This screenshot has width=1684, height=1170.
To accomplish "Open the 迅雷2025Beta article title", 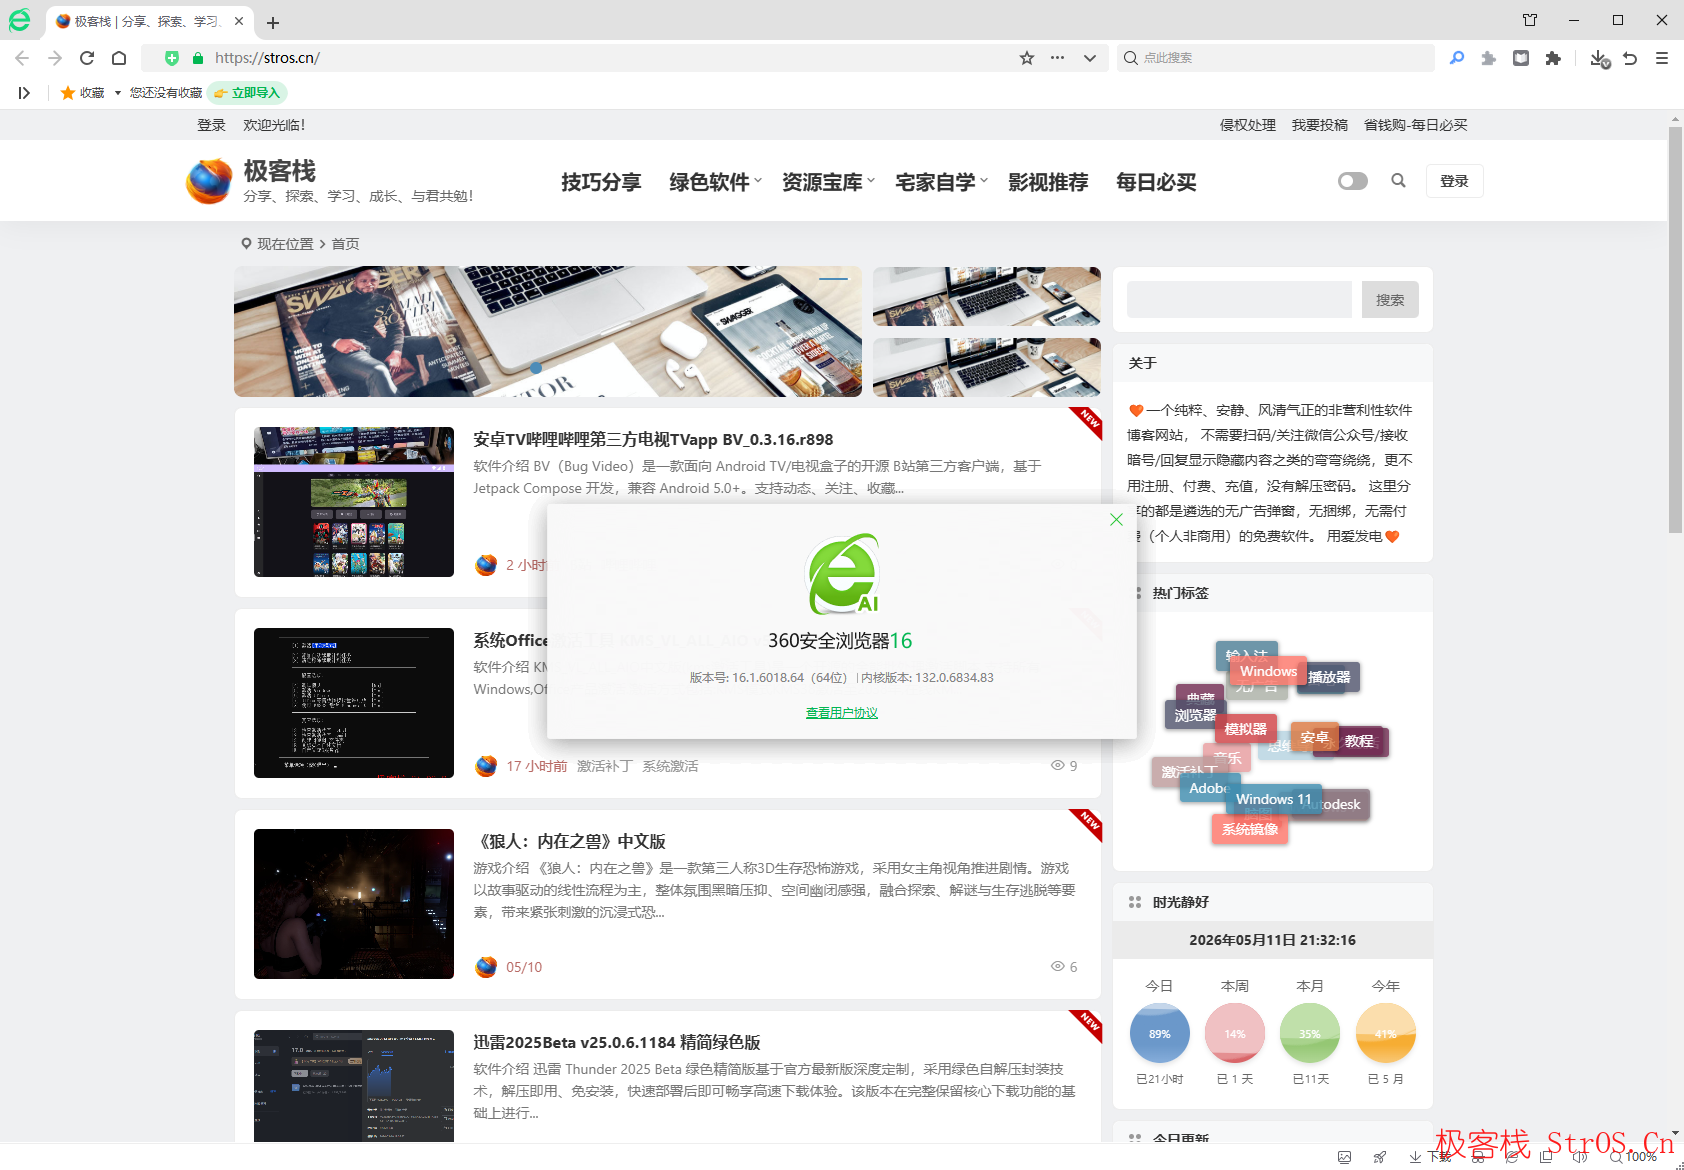I will click(617, 1043).
